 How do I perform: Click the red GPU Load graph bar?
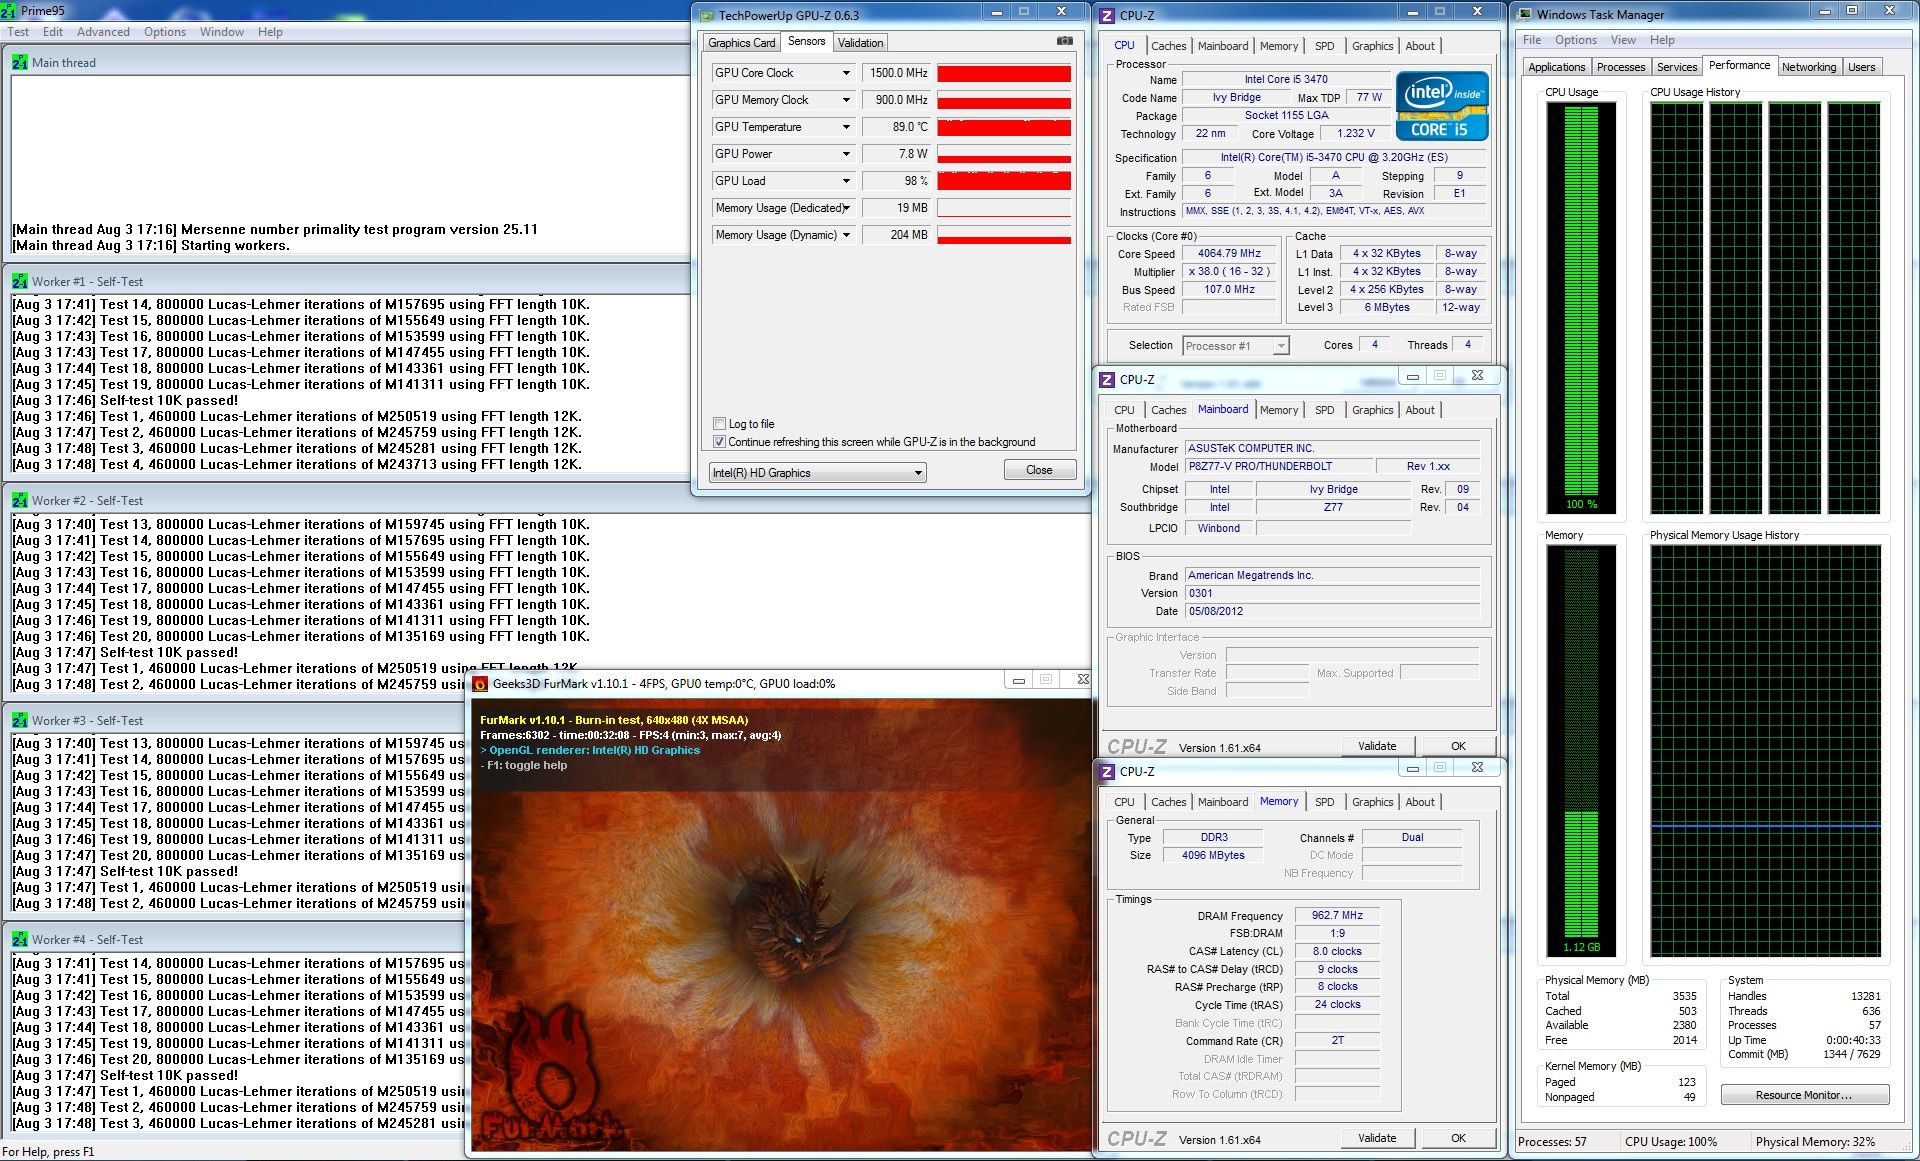coord(1003,181)
